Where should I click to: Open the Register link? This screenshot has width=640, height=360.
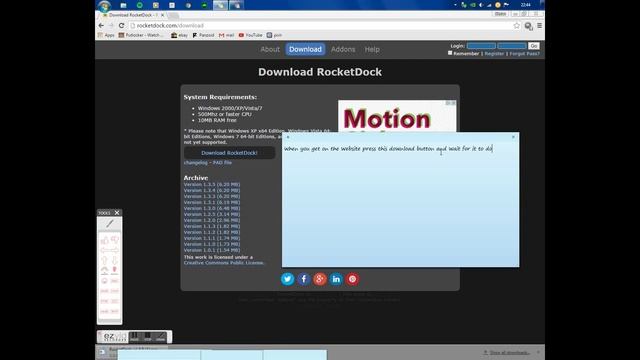pyautogui.click(x=494, y=53)
